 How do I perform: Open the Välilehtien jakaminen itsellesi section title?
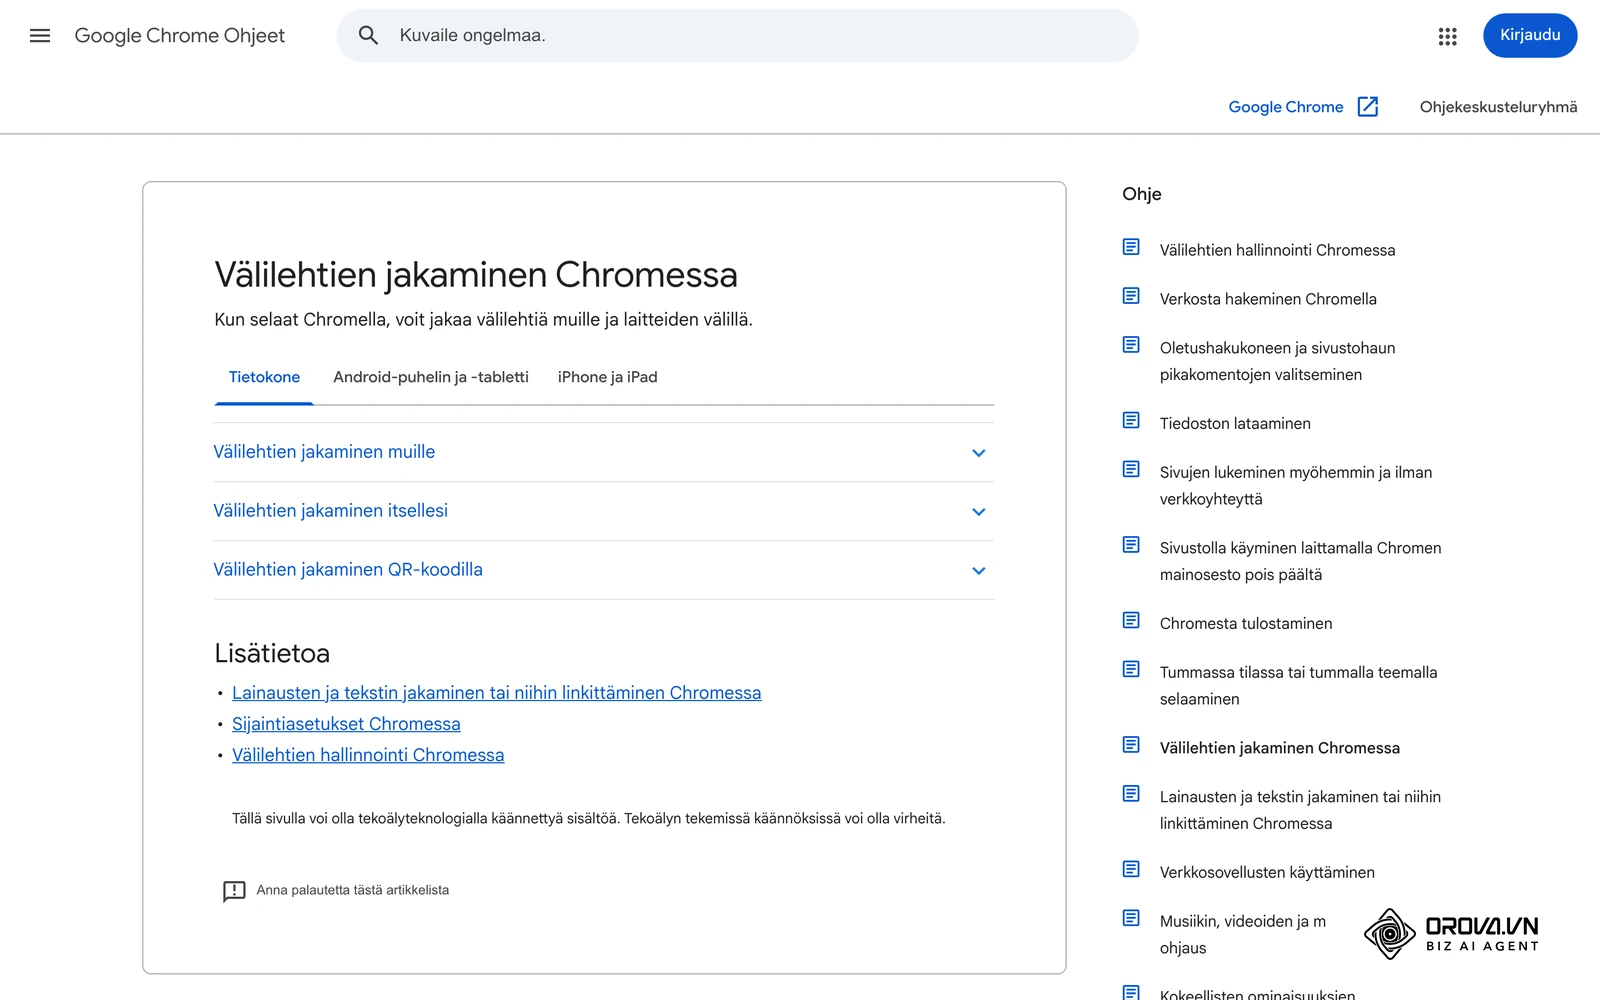330,511
